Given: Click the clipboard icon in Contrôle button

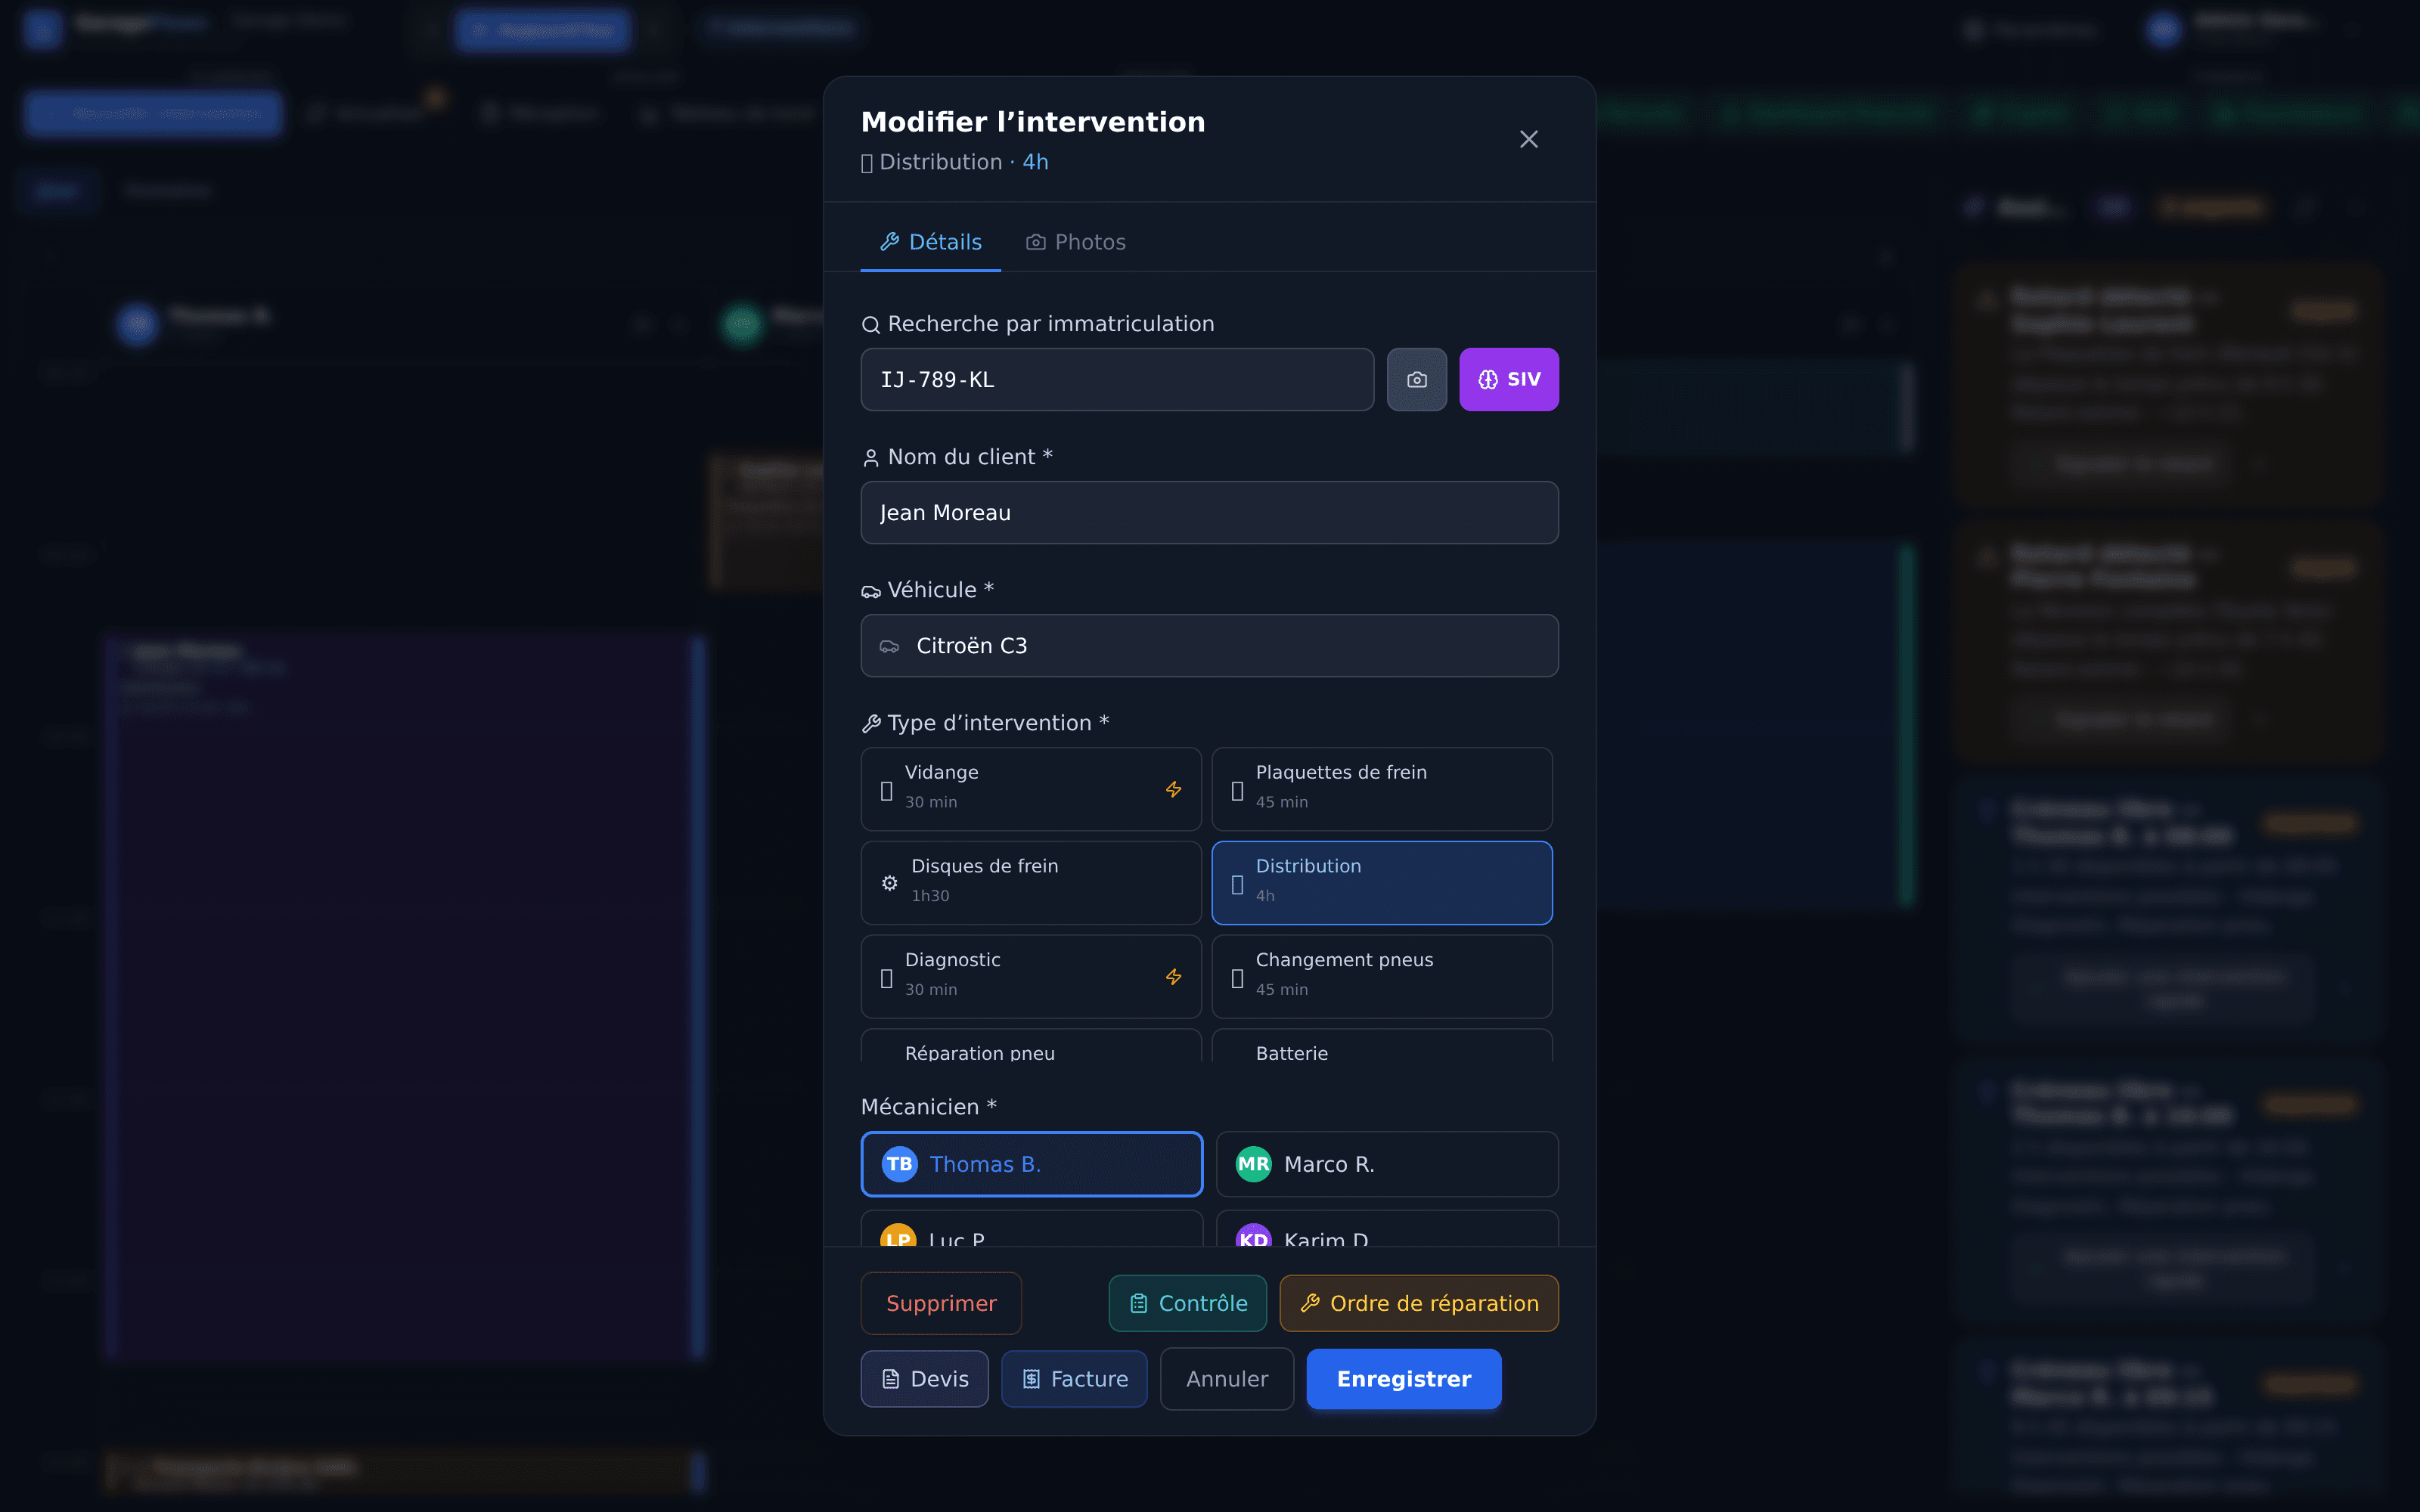Looking at the screenshot, I should coord(1138,1303).
